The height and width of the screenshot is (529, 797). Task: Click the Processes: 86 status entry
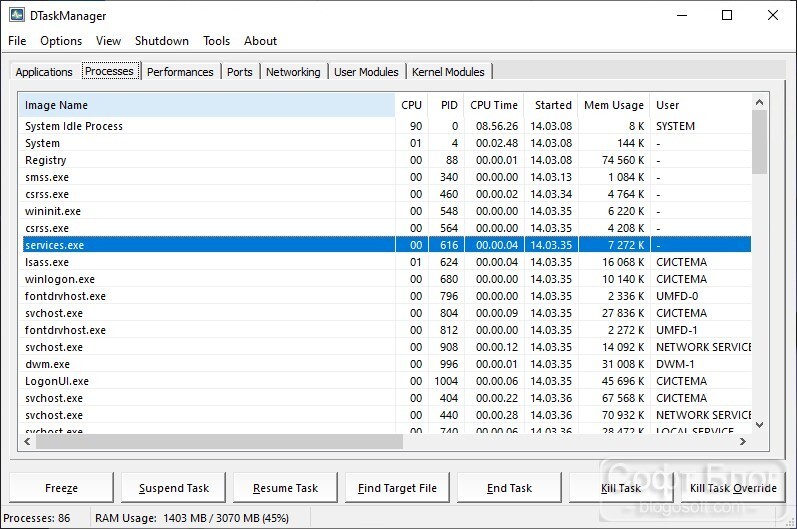point(37,518)
